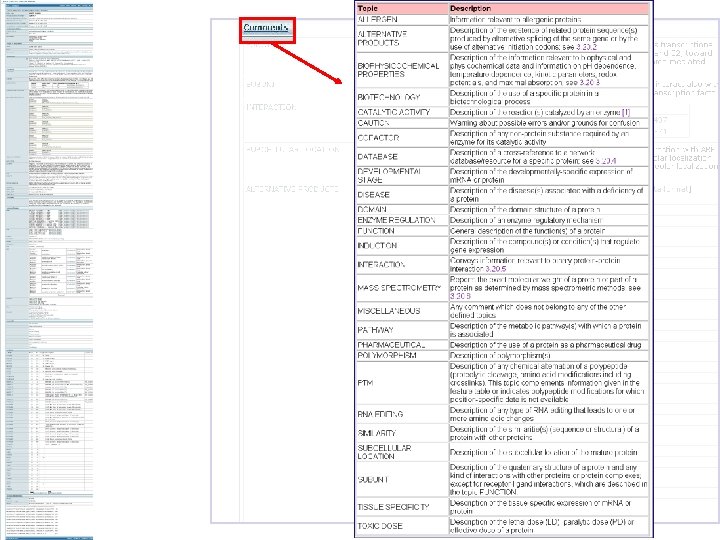Open the [1] reference in Catalytic Activity row
720x540 pixels.
pyautogui.click(x=626, y=112)
